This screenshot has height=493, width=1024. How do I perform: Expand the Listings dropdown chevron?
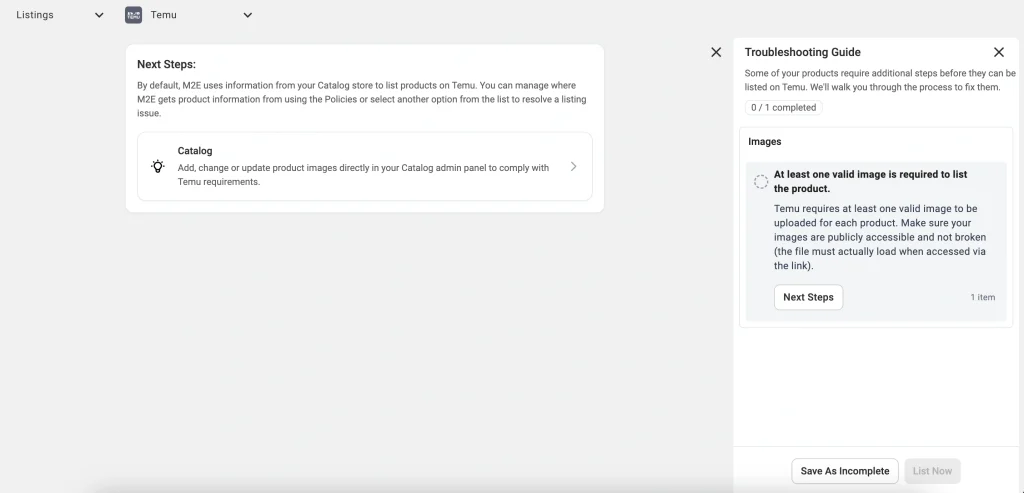coord(98,15)
